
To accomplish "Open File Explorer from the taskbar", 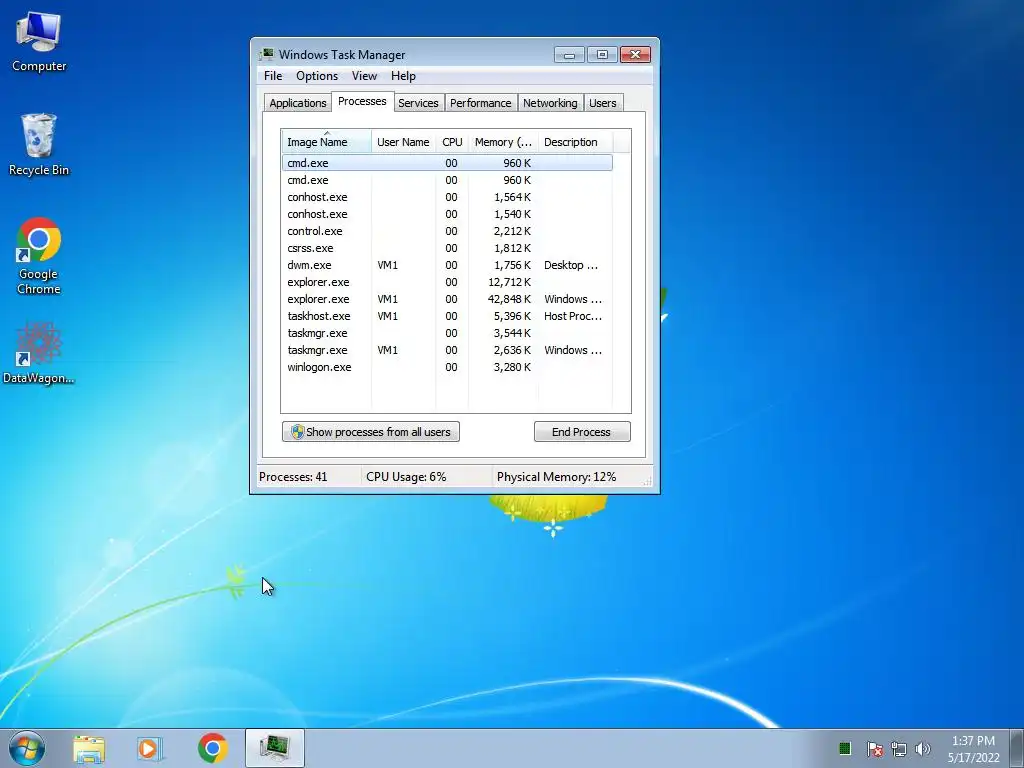I will point(89,748).
